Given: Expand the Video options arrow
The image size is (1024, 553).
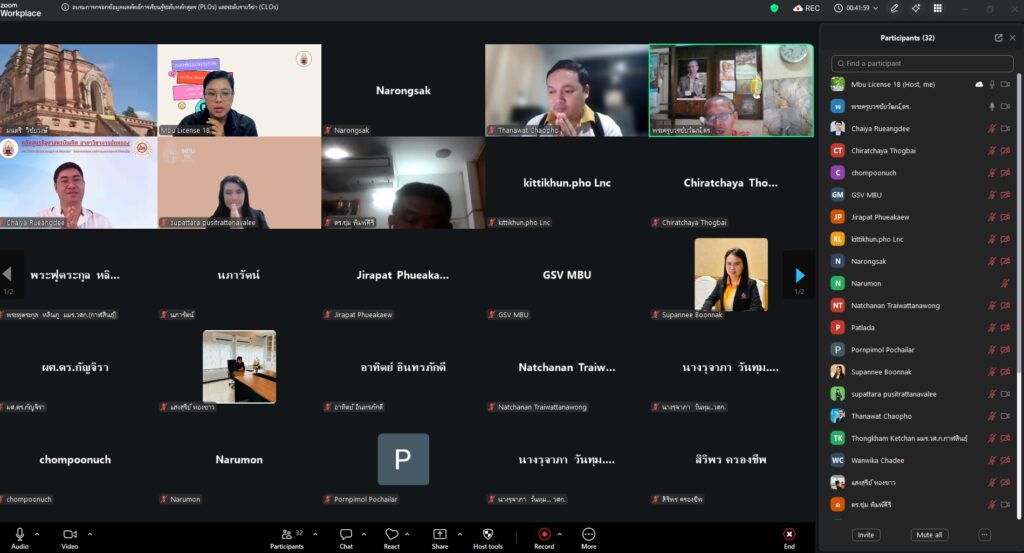Looking at the screenshot, I should [x=90, y=534].
